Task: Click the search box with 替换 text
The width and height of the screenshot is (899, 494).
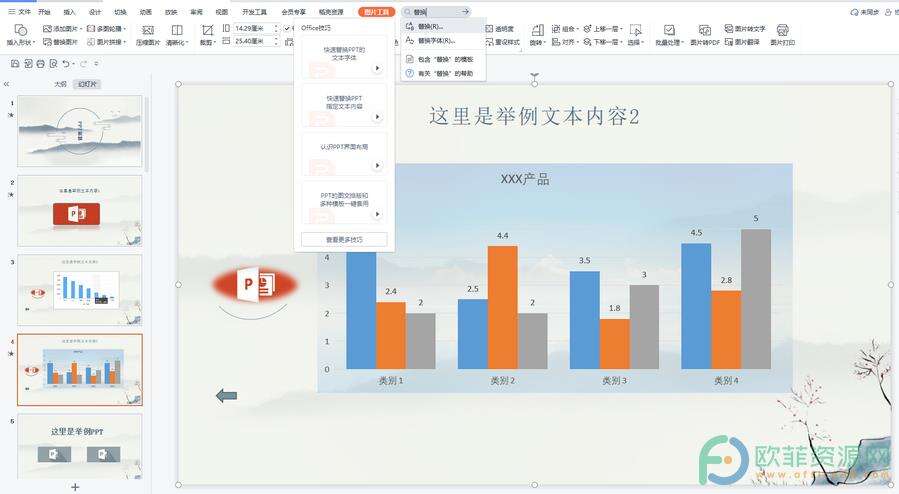Action: 436,11
